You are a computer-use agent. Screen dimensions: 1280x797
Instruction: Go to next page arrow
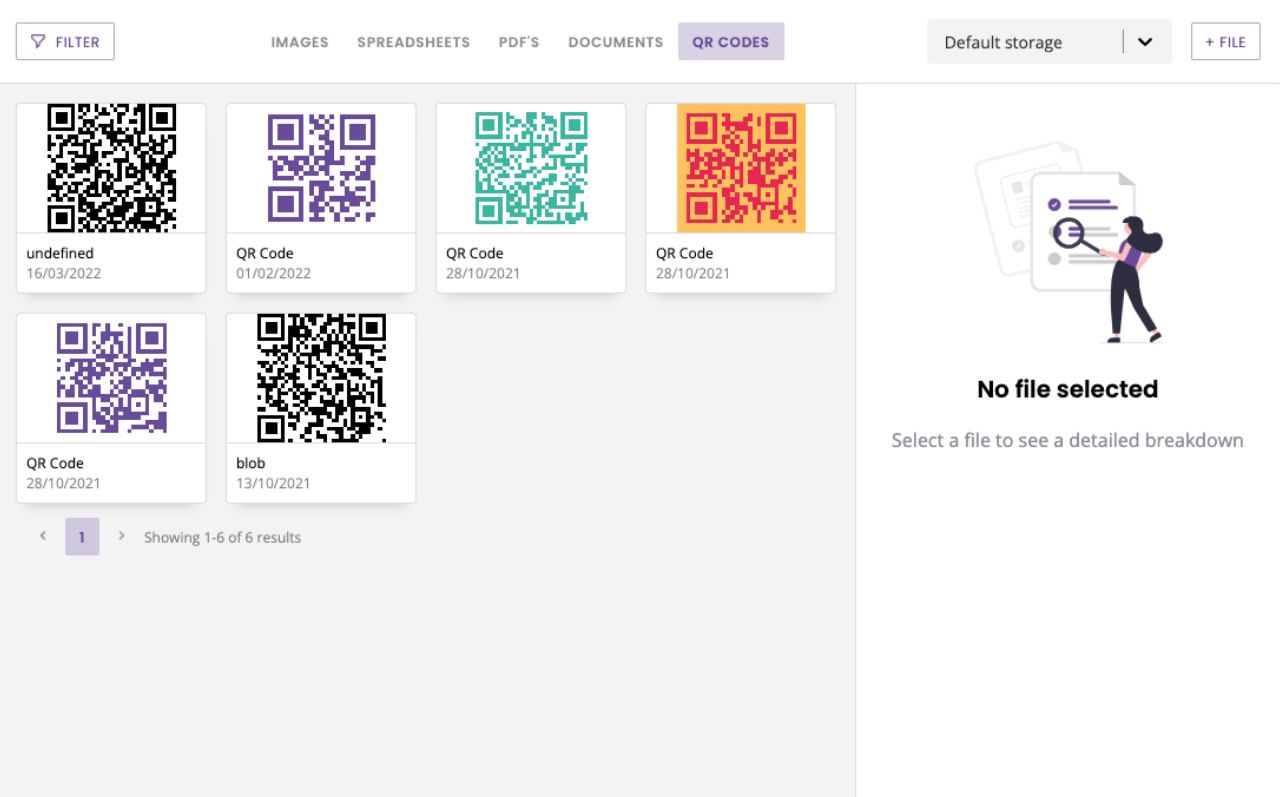[121, 536]
